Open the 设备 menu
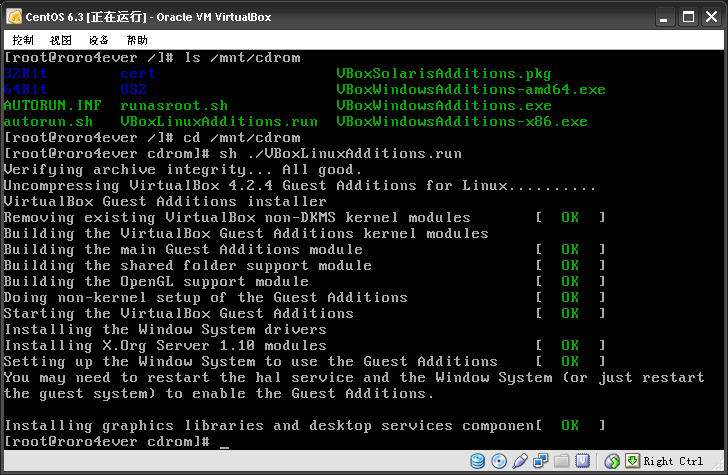The image size is (728, 475). point(98,40)
